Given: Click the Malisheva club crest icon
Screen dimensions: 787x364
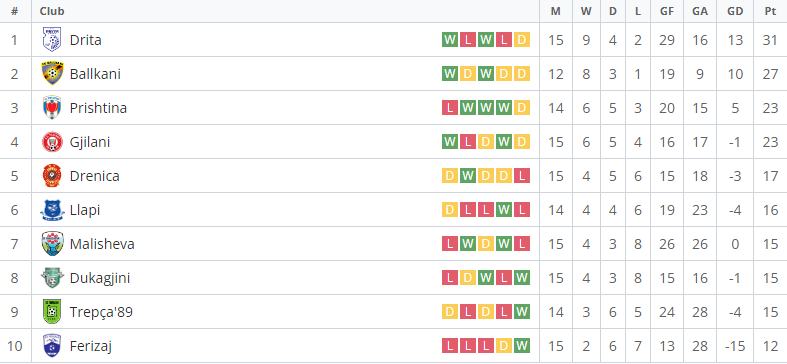Looking at the screenshot, I should (x=52, y=244).
